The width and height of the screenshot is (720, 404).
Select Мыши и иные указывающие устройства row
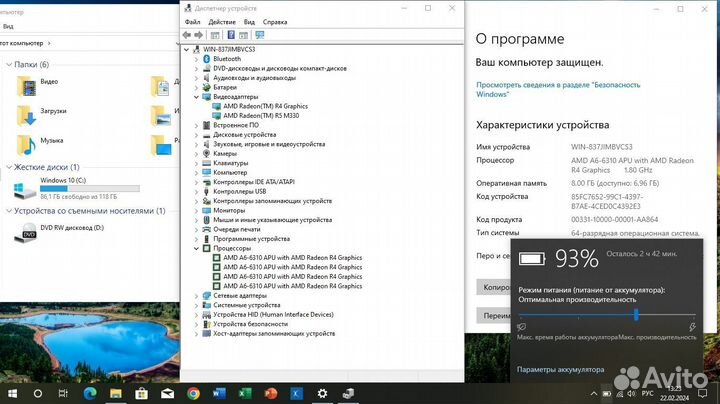pos(272,220)
